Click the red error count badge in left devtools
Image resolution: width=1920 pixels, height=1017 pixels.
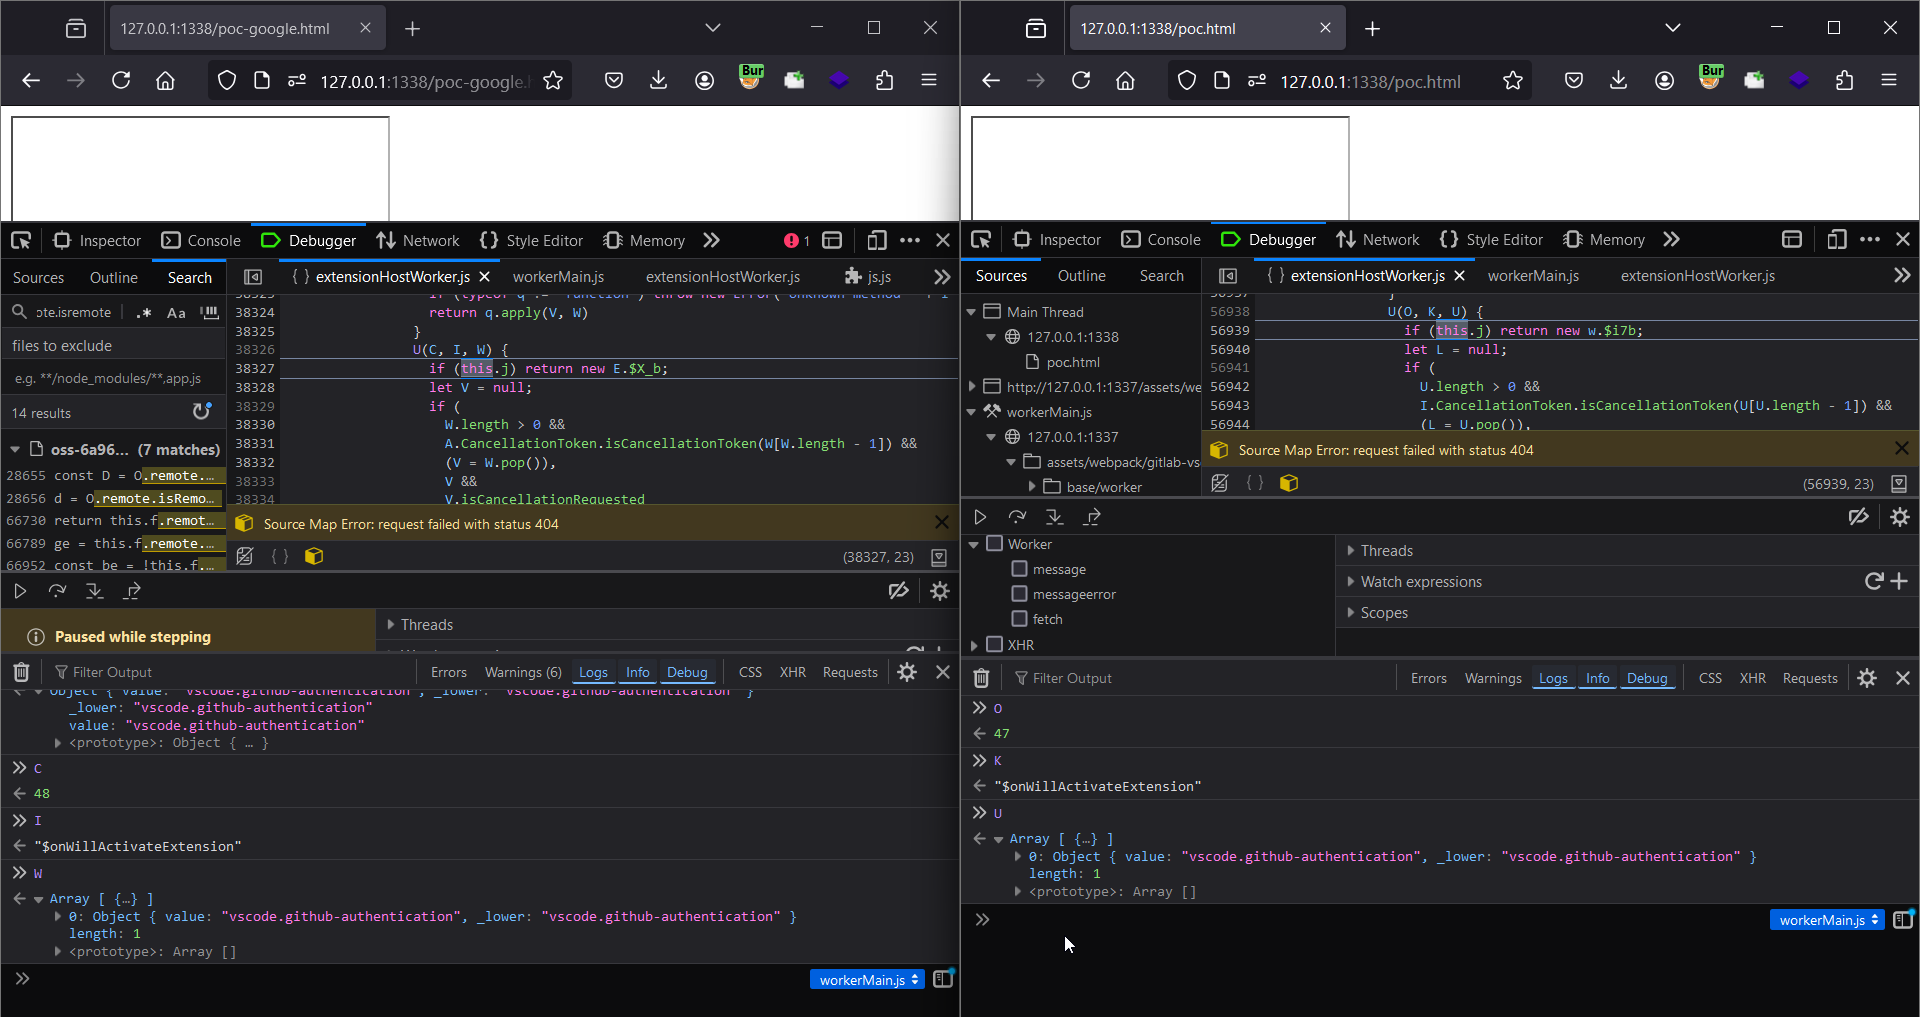(x=797, y=240)
